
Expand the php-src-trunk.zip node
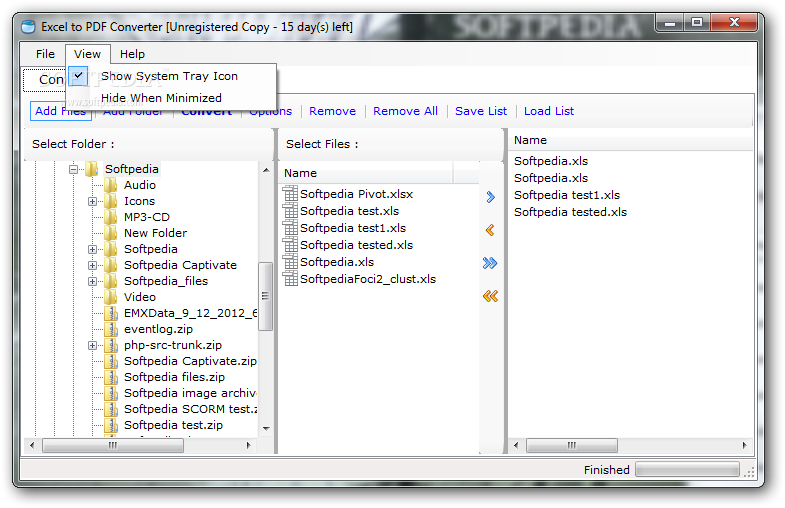[x=92, y=345]
